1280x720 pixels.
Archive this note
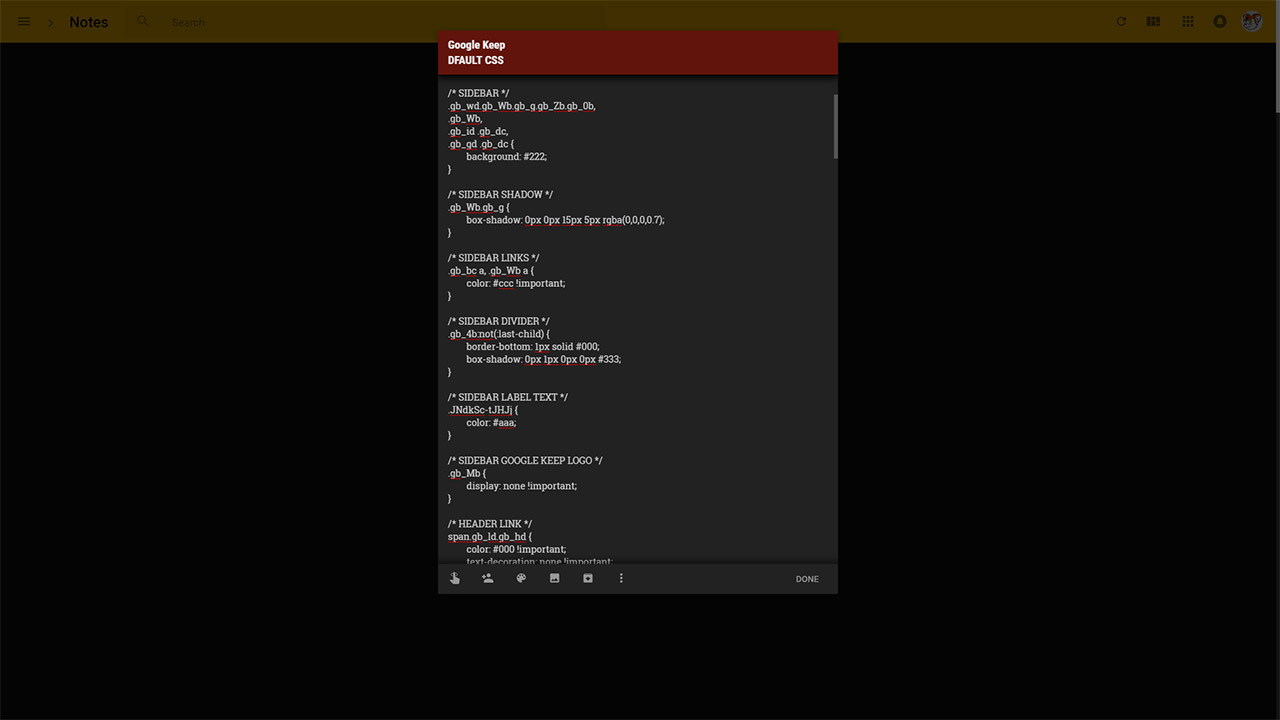pos(588,578)
